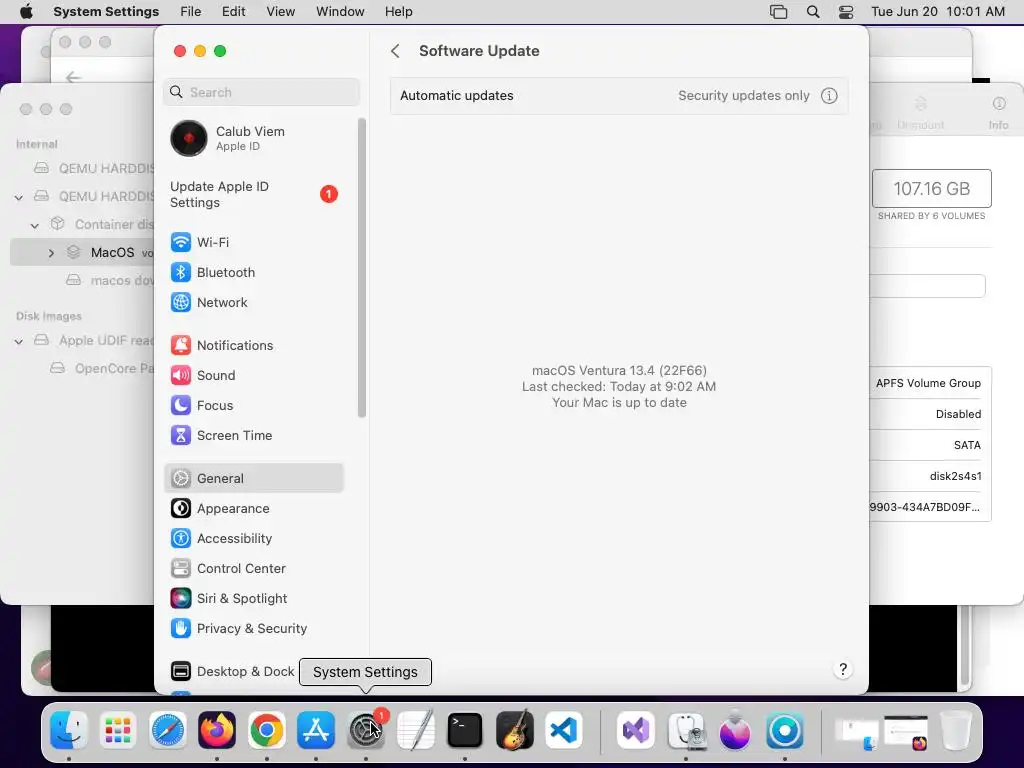This screenshot has height=768, width=1024.
Task: Open Desktop & Dock settings
Action: tap(232, 671)
